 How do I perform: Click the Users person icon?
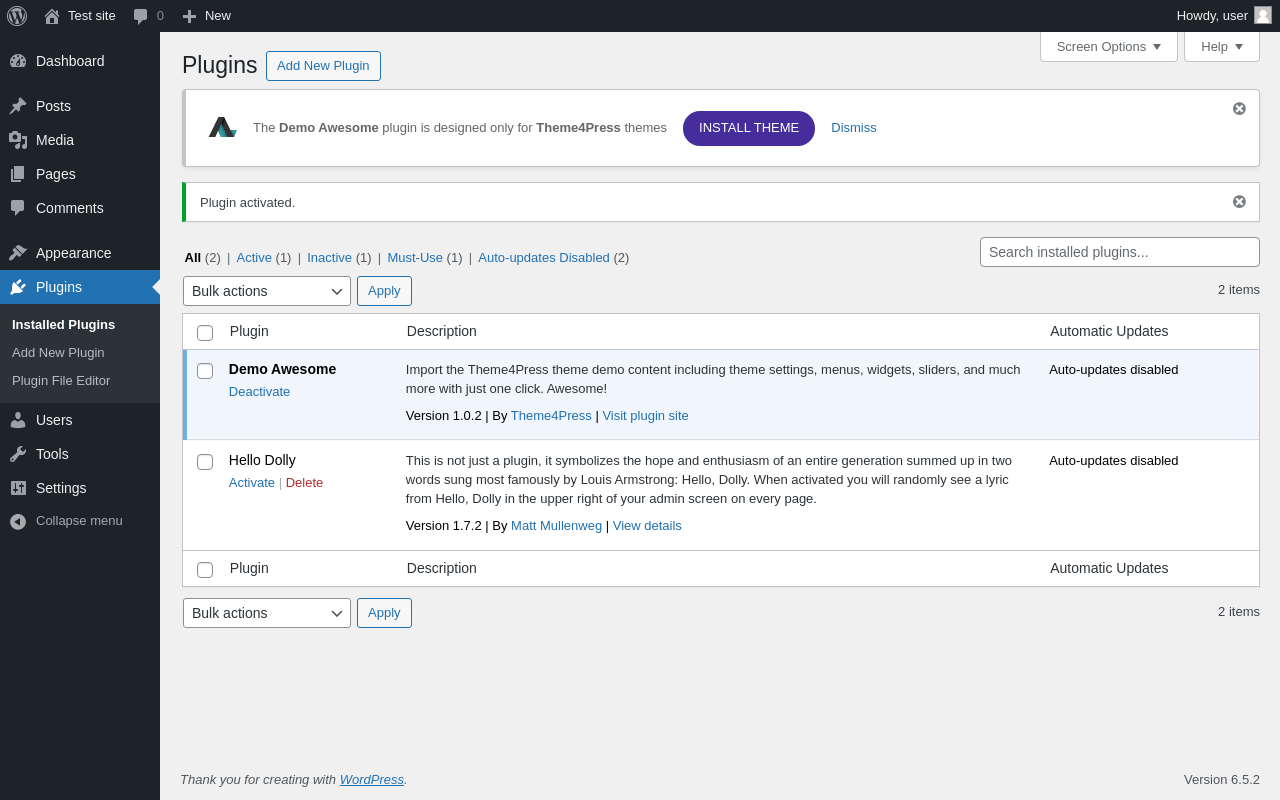tap(18, 420)
